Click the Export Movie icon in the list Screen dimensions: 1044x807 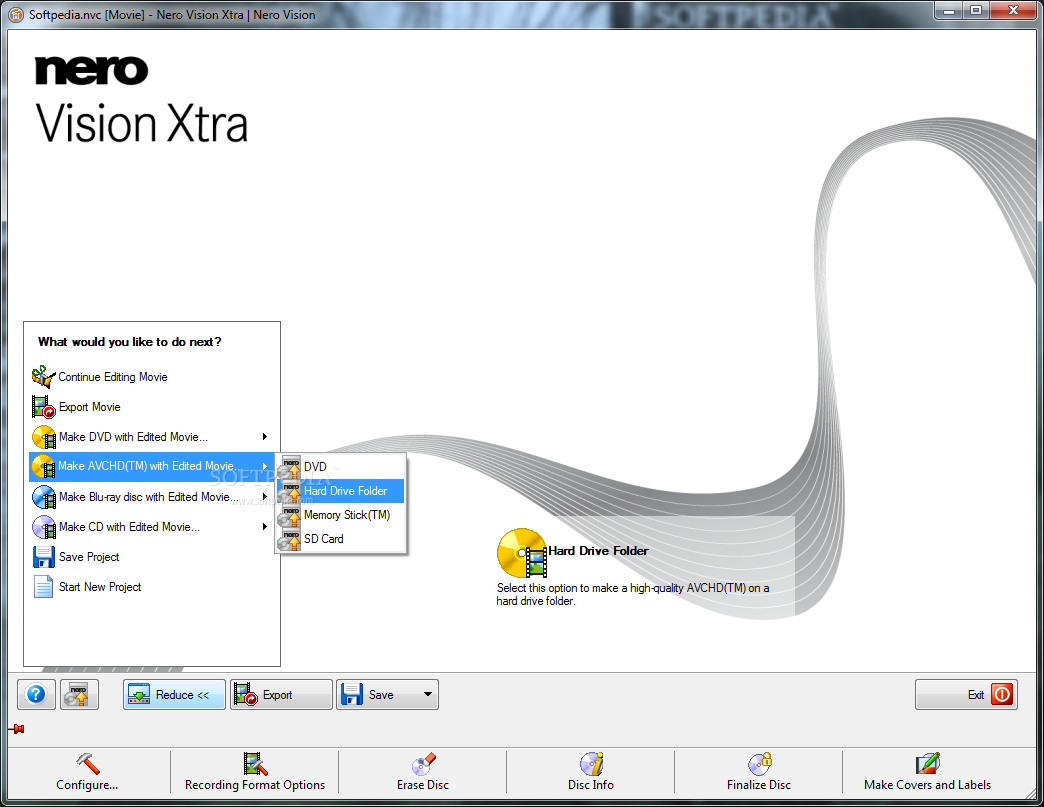43,407
